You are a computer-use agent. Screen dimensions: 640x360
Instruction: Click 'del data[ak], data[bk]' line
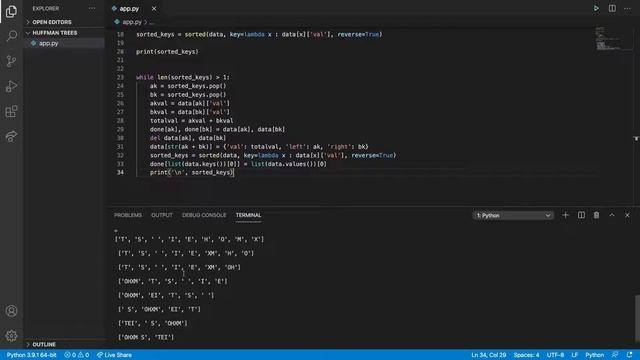188,138
